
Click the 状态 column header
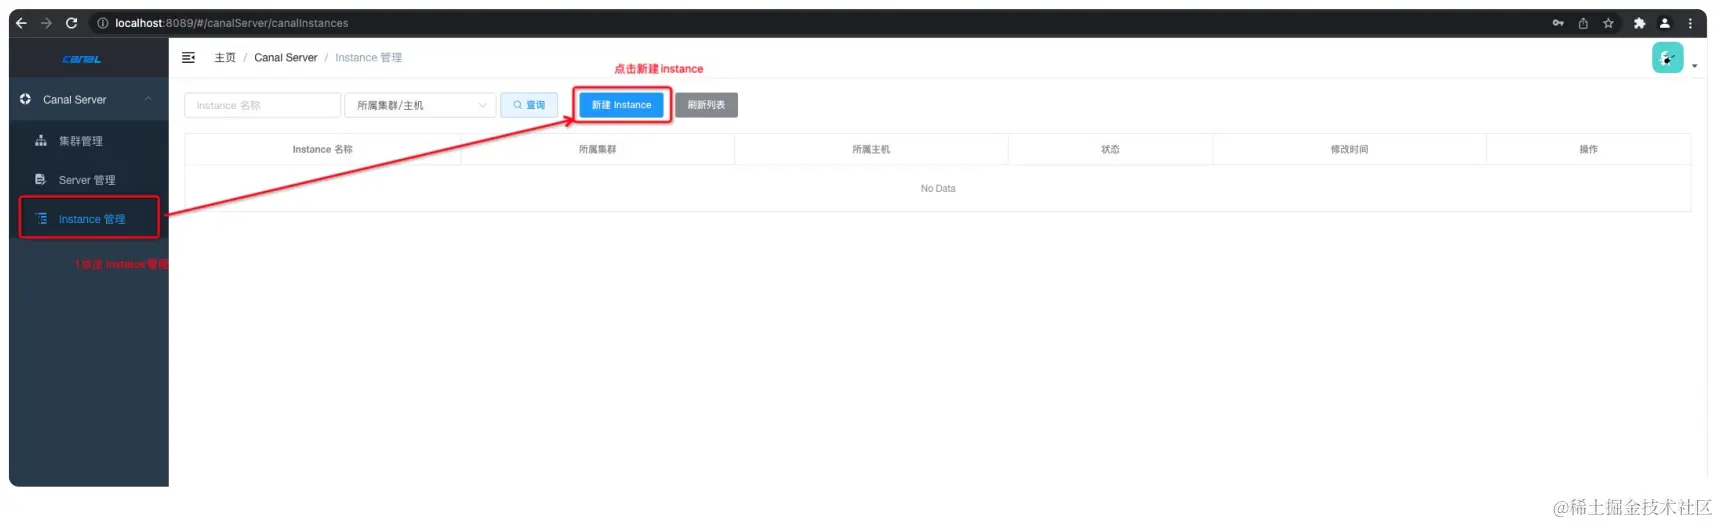click(1110, 149)
